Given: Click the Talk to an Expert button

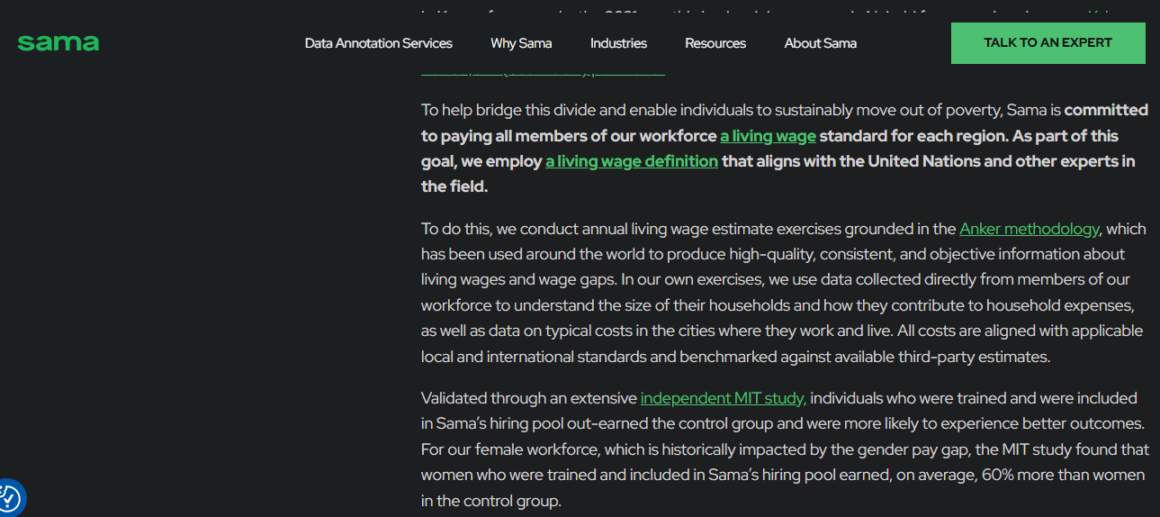Looking at the screenshot, I should tap(1048, 43).
